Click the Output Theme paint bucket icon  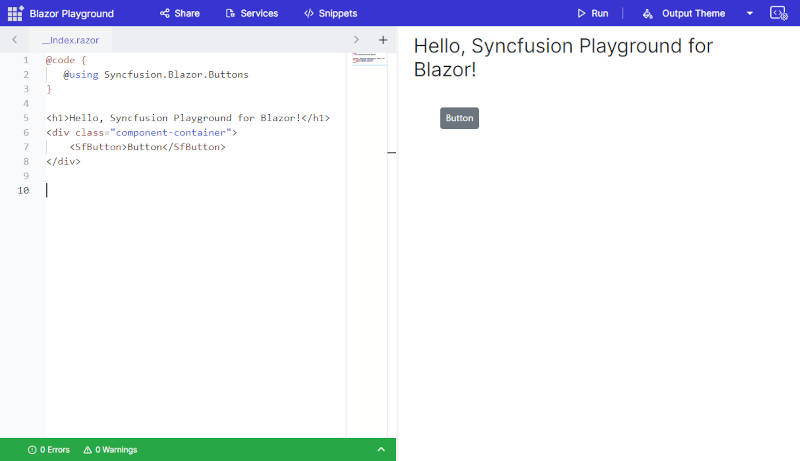pos(647,14)
